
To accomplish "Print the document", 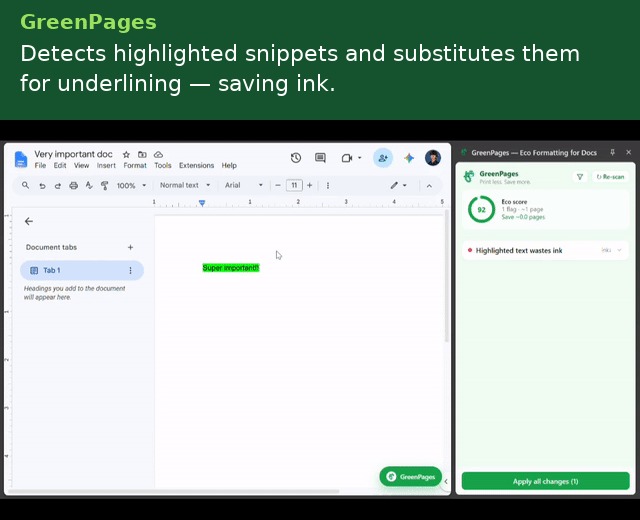I will 73,186.
